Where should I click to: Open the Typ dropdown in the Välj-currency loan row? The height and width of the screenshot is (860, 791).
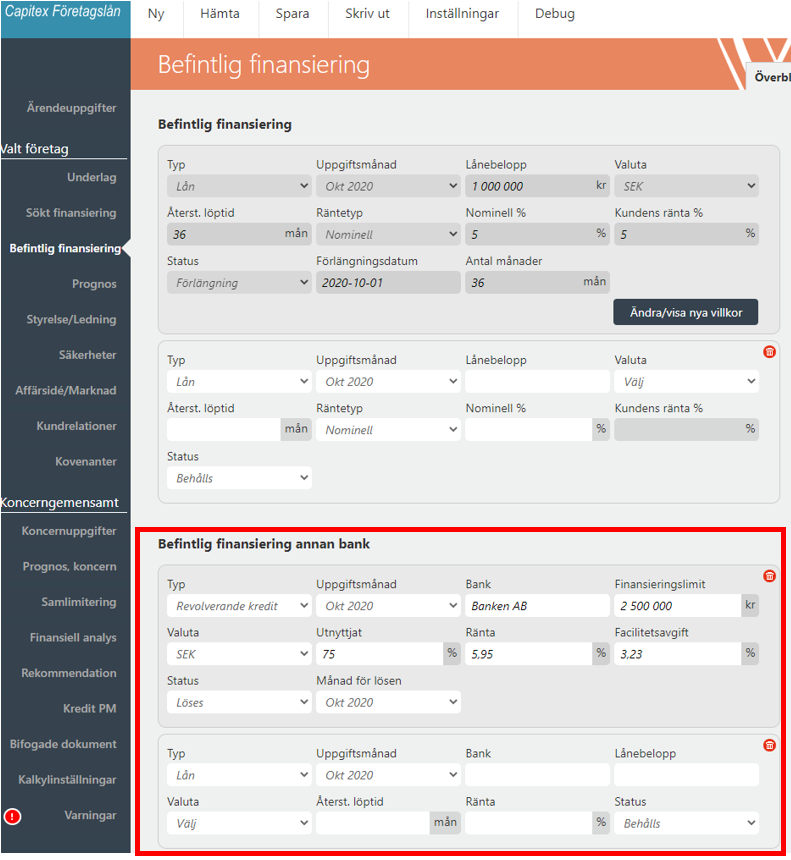239,382
